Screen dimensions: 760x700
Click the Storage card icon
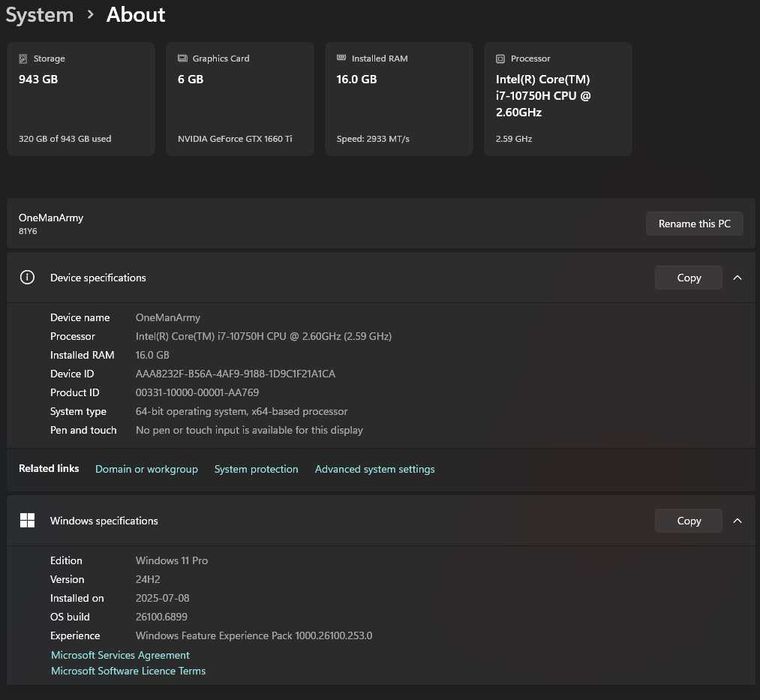[23, 59]
